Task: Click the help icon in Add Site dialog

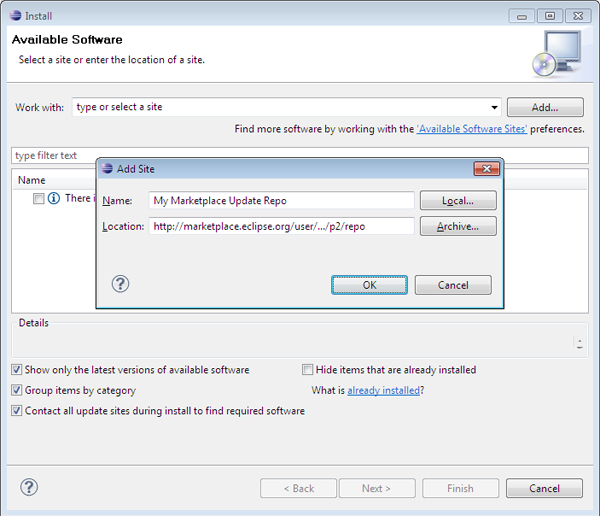Action: click(x=120, y=284)
